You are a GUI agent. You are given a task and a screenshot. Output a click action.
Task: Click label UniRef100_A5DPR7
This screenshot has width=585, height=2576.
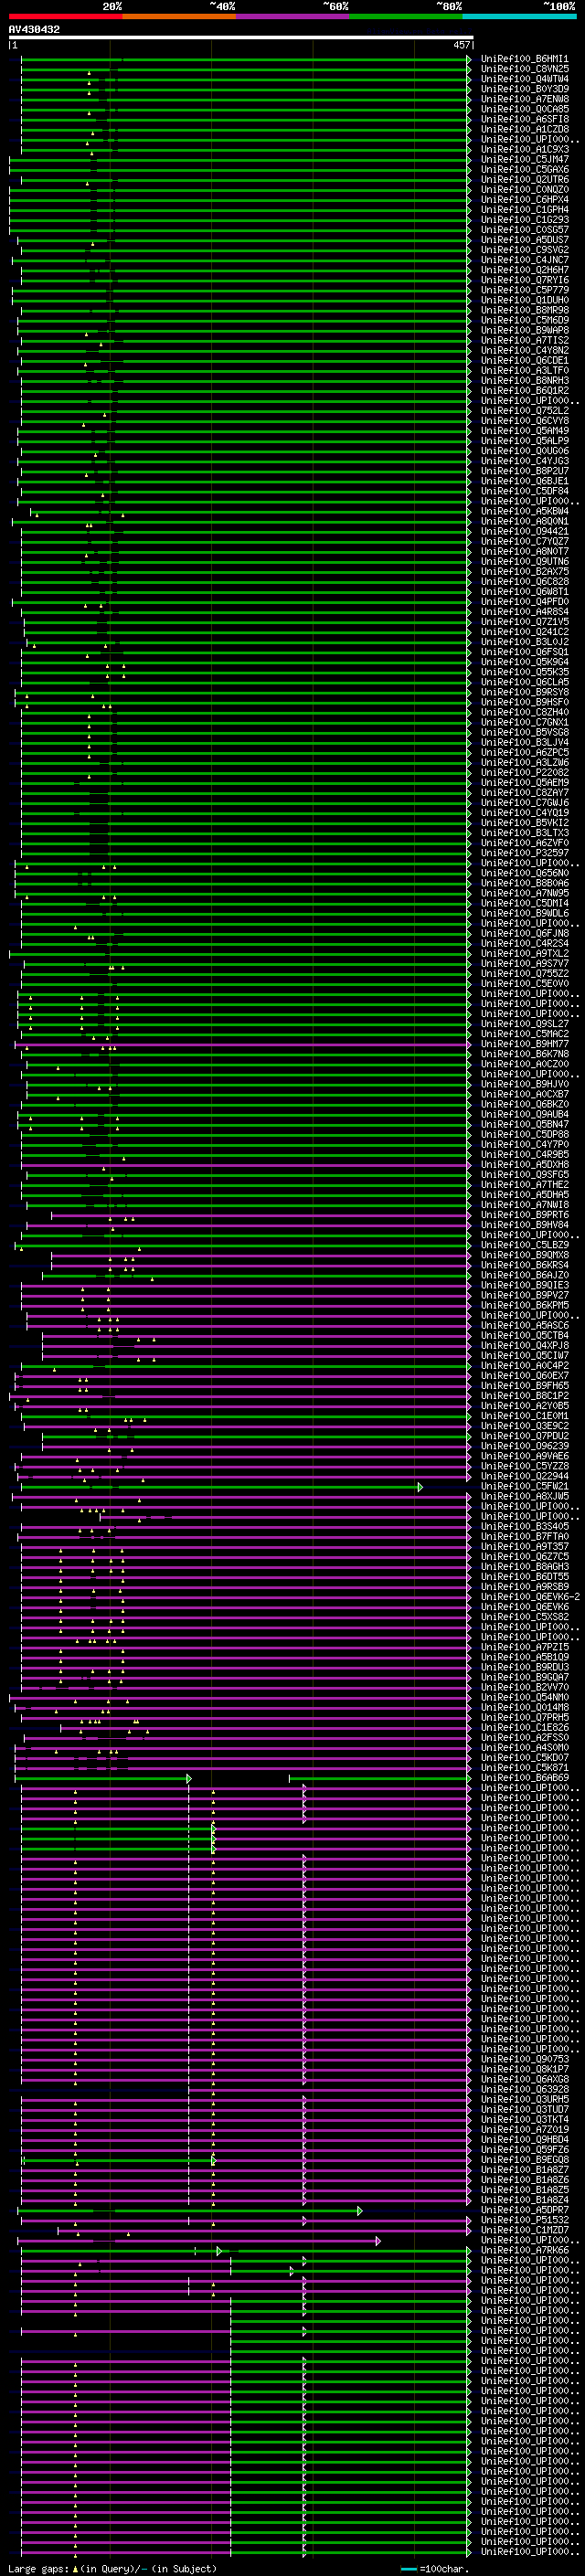(525, 2209)
